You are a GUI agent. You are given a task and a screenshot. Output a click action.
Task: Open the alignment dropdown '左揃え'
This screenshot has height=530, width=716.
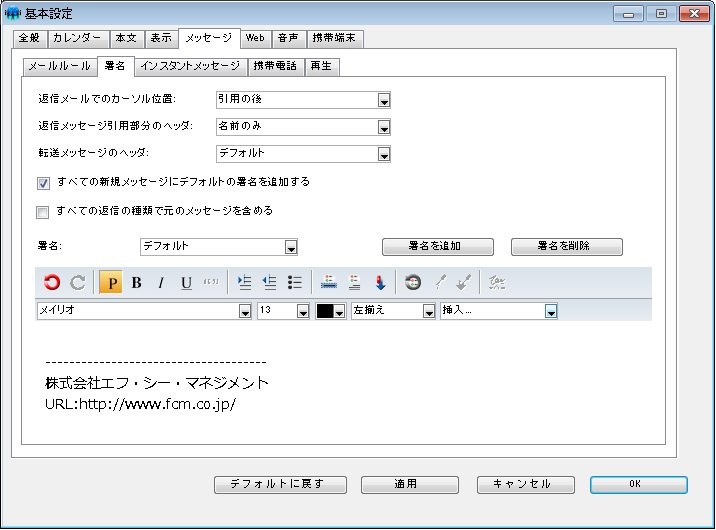coord(393,311)
